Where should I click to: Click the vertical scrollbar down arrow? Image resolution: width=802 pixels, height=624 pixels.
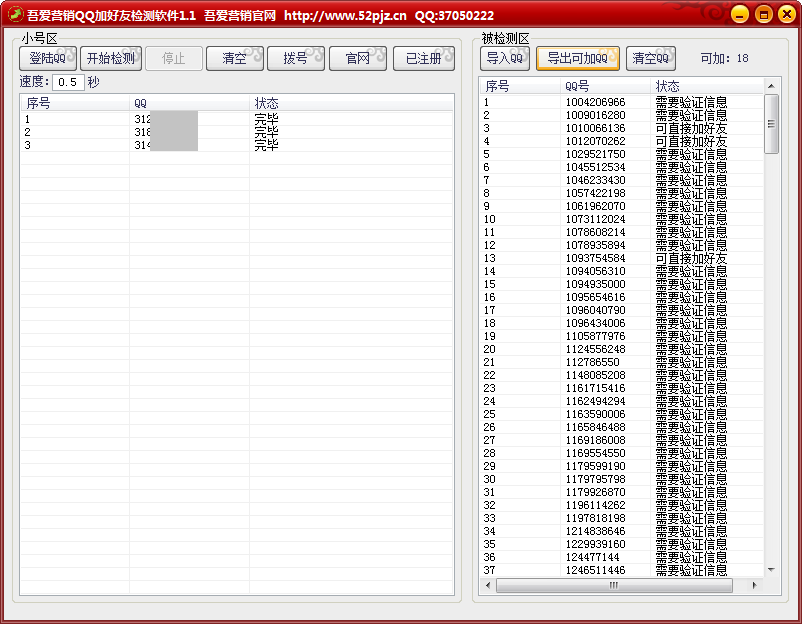pos(771,570)
